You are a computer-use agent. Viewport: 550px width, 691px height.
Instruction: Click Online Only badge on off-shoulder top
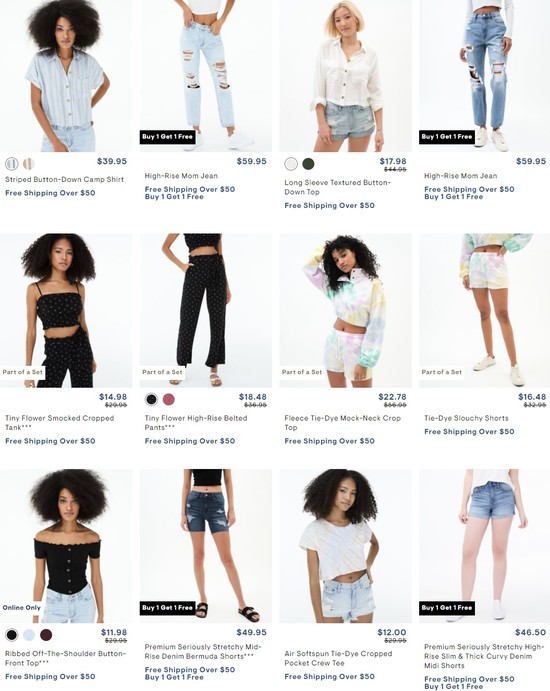click(22, 607)
